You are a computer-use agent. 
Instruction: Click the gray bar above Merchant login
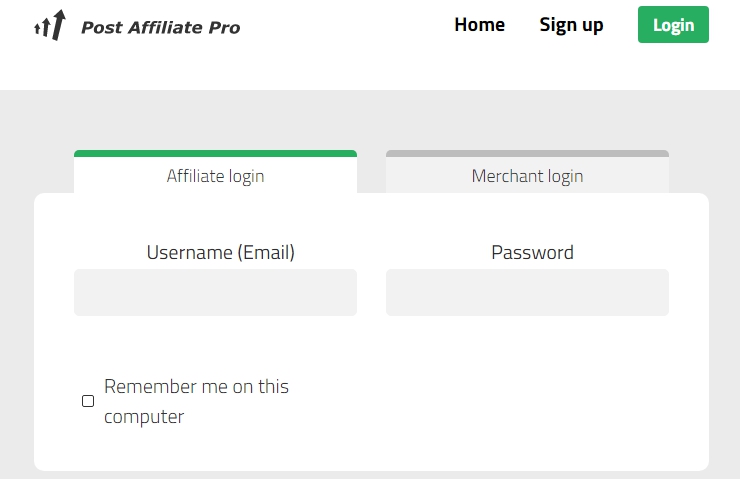click(x=527, y=154)
